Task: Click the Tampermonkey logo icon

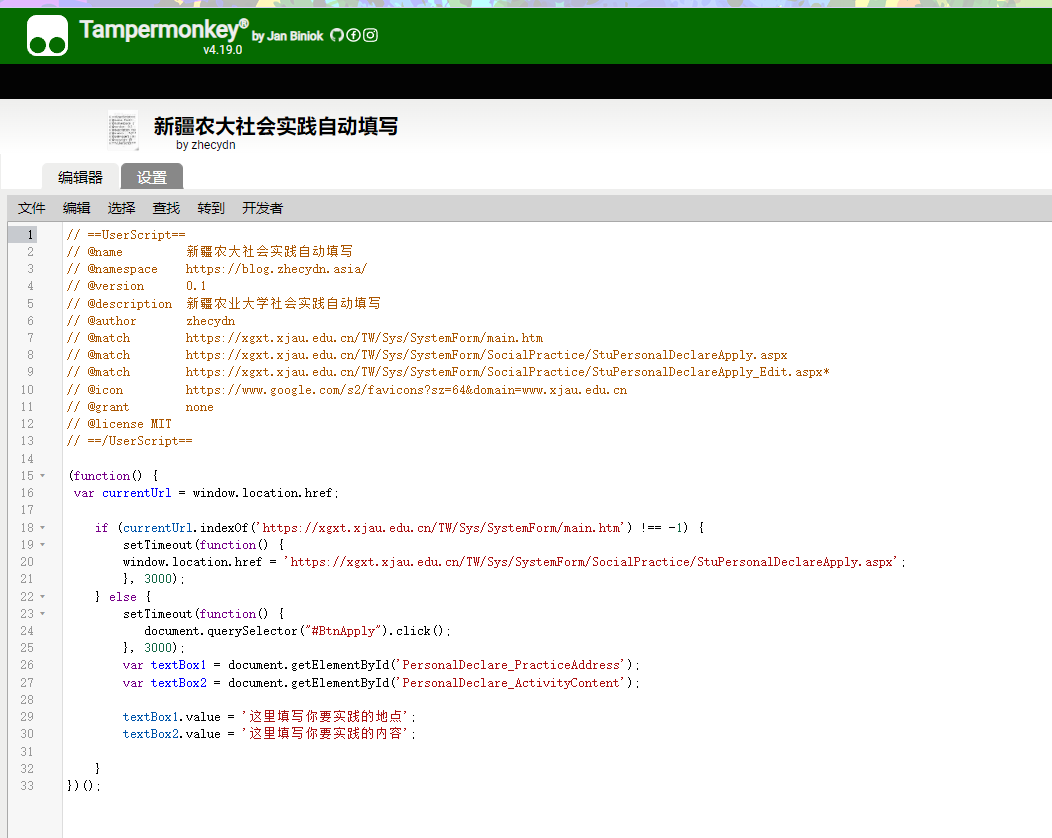Action: tap(47, 35)
